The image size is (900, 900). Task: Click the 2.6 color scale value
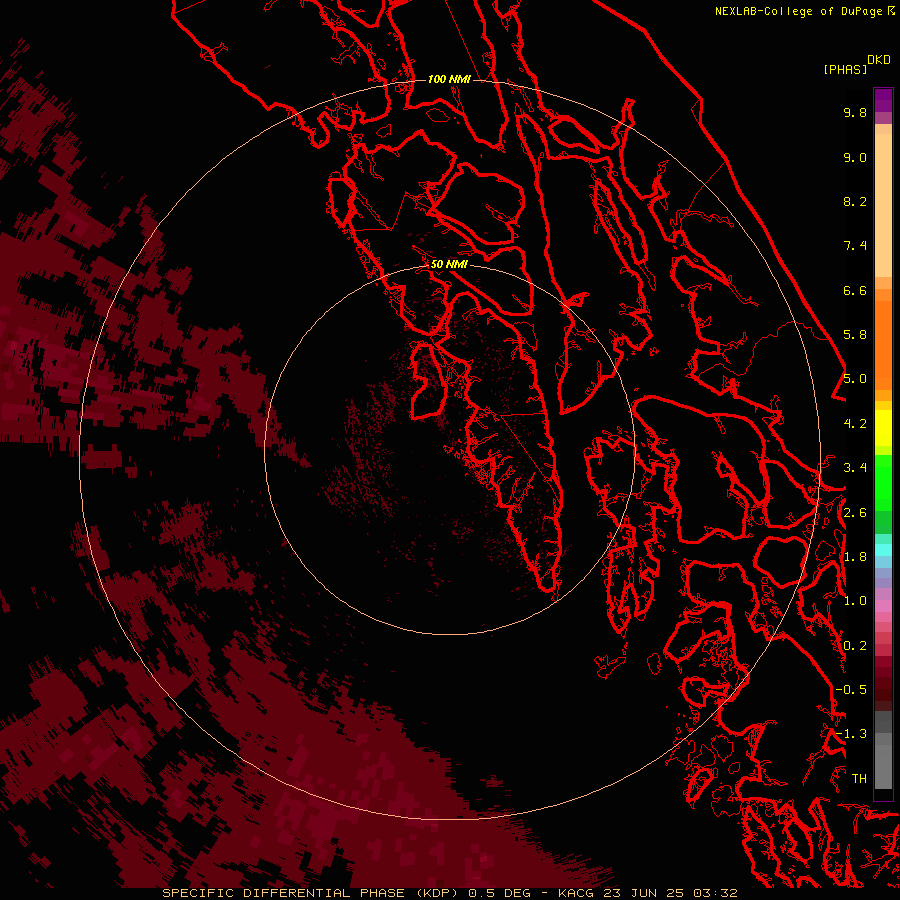855,513
